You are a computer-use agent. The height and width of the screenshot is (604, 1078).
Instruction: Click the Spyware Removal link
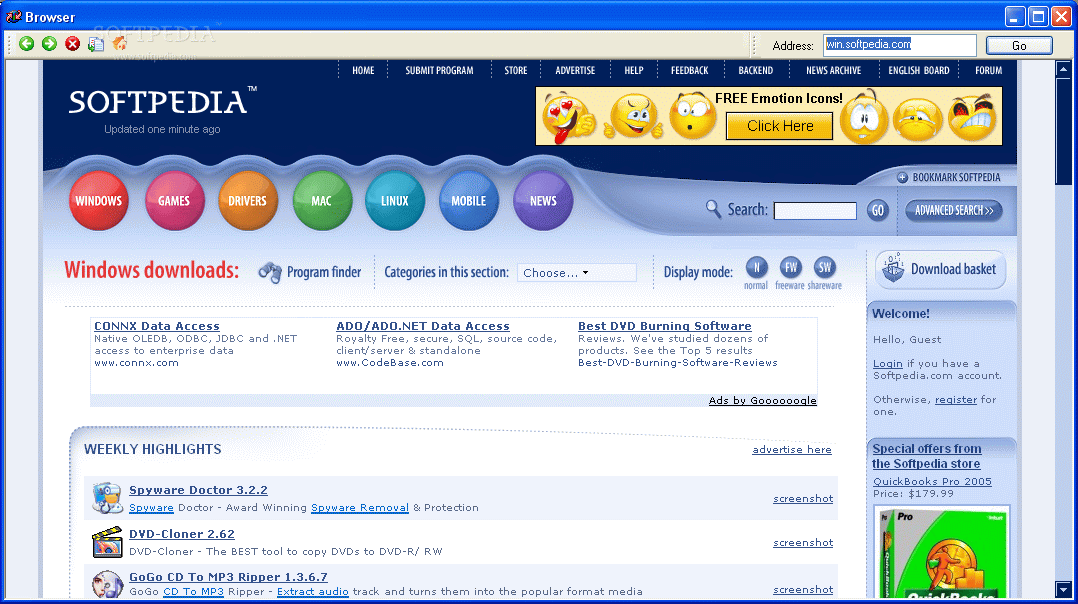[360, 508]
